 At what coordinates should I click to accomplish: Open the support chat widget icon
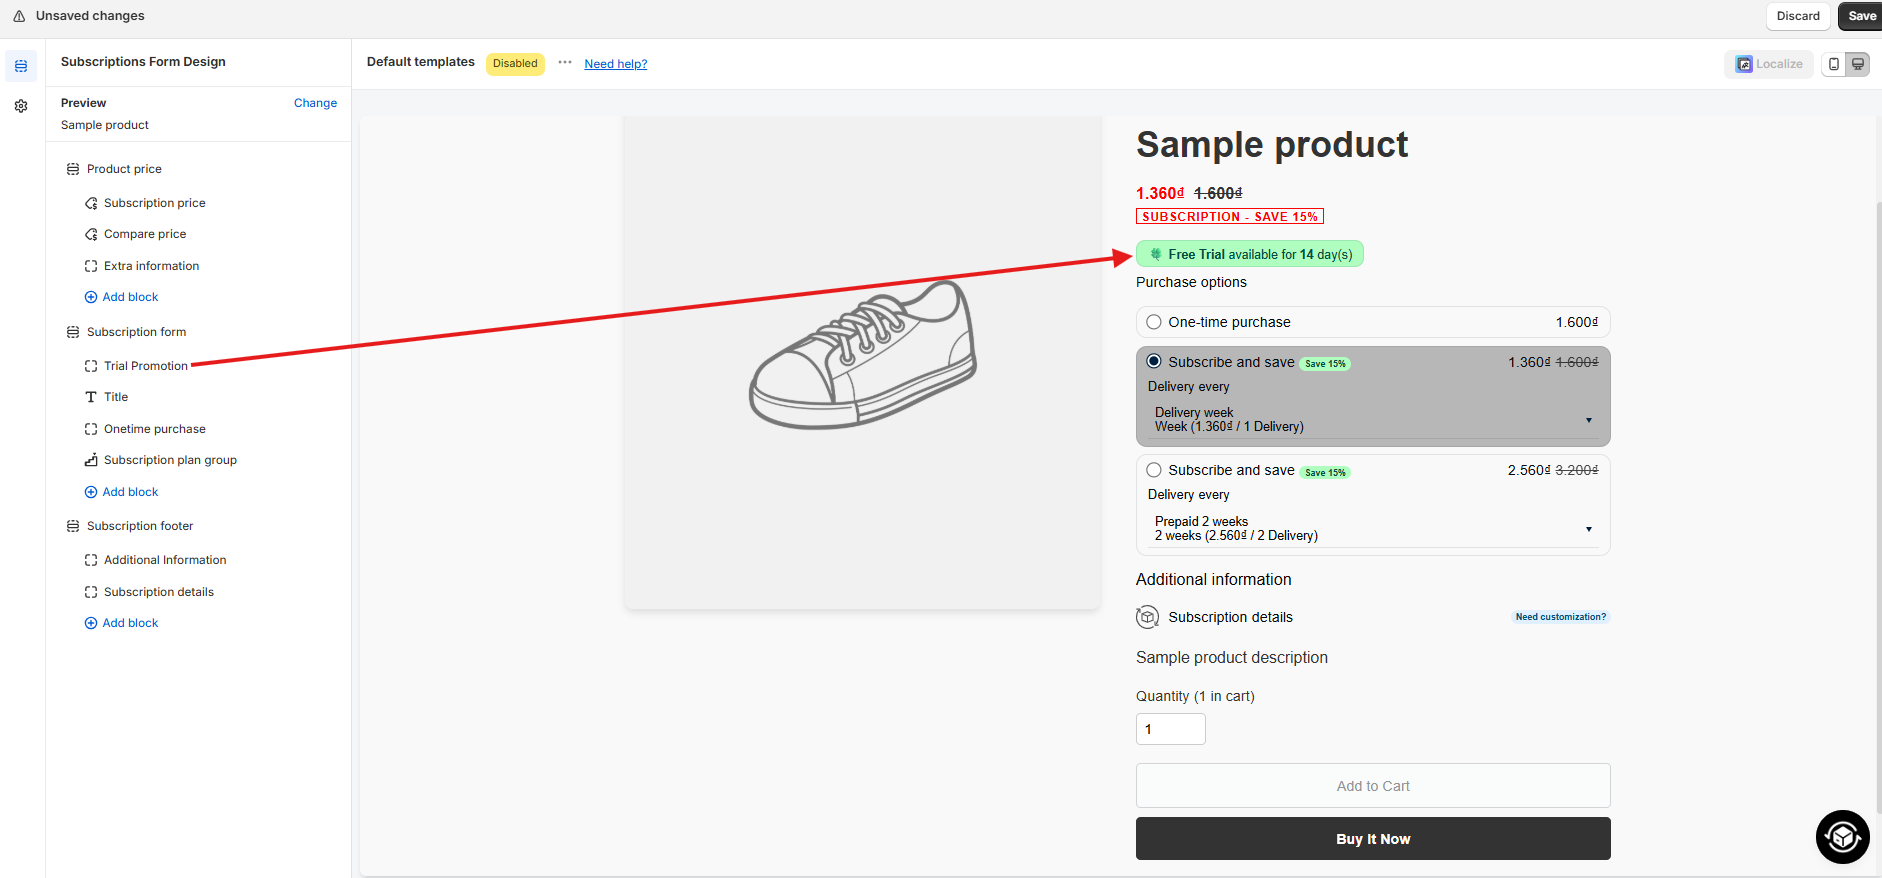click(1842, 836)
